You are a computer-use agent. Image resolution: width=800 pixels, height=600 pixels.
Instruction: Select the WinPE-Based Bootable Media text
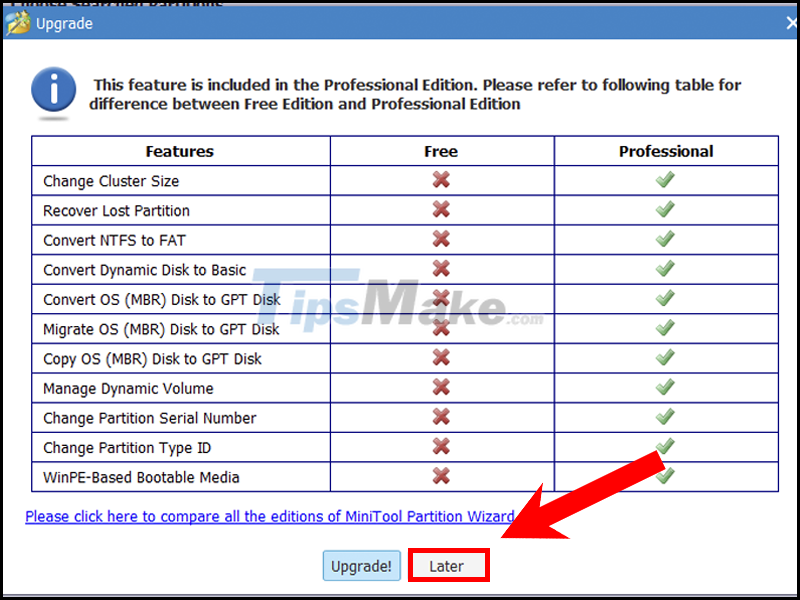coord(141,478)
